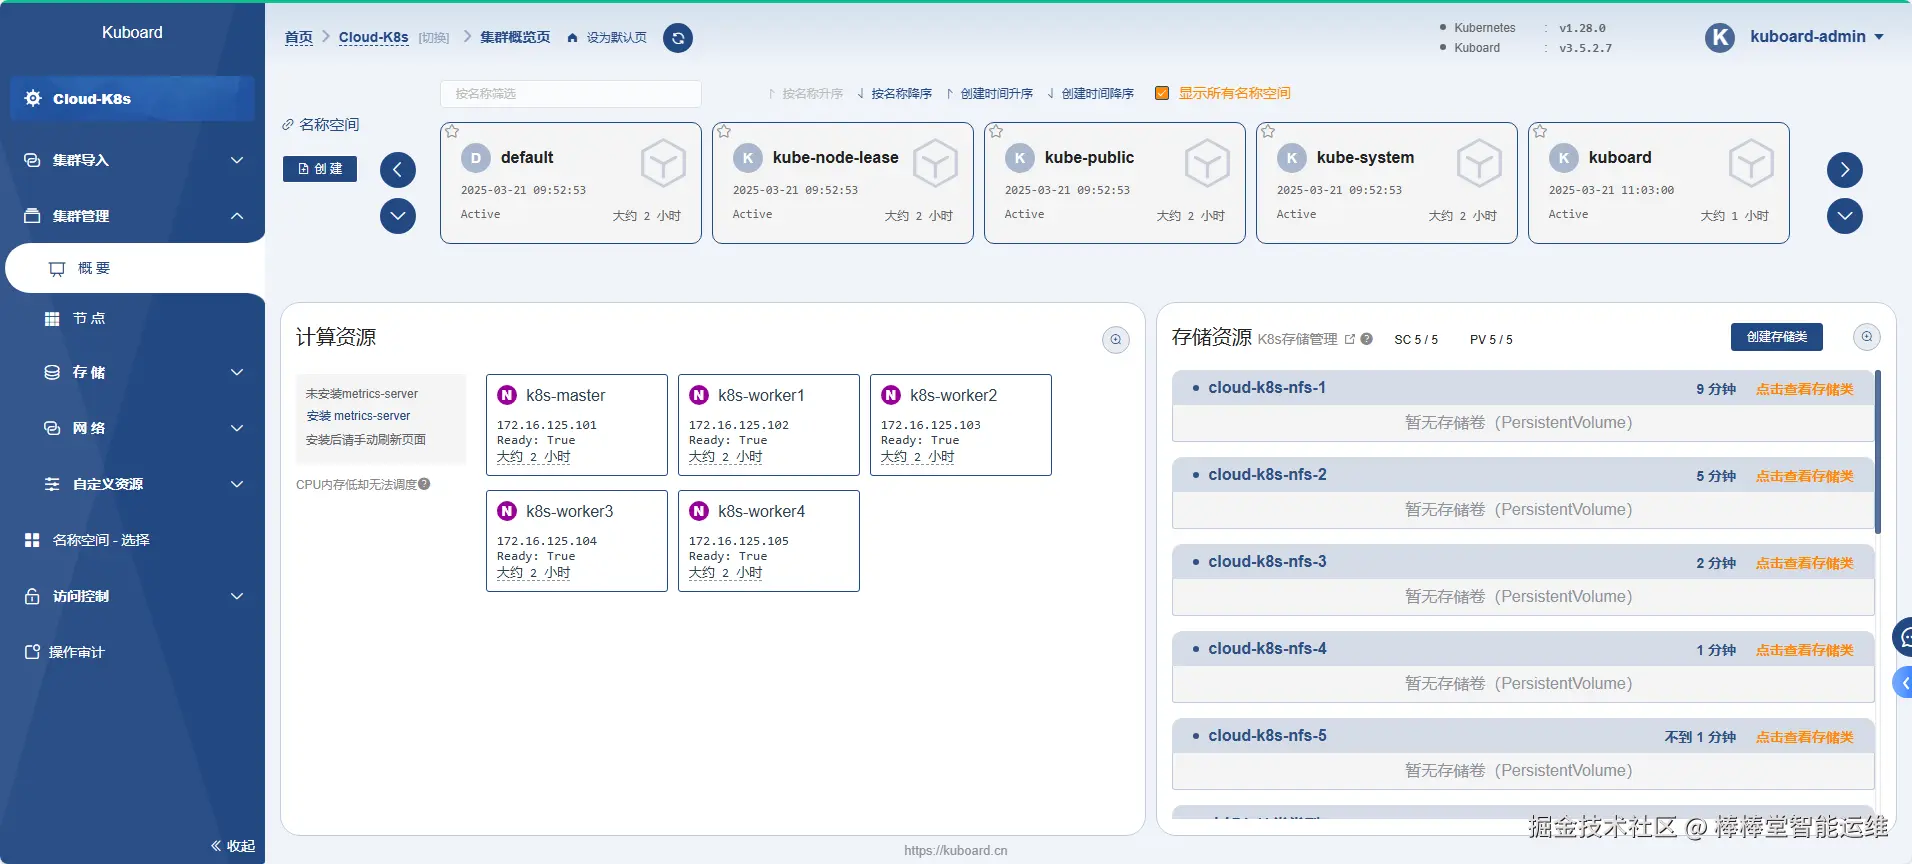The width and height of the screenshot is (1912, 864).
Task: Open the k8s-worker2 node card
Action: (x=961, y=425)
